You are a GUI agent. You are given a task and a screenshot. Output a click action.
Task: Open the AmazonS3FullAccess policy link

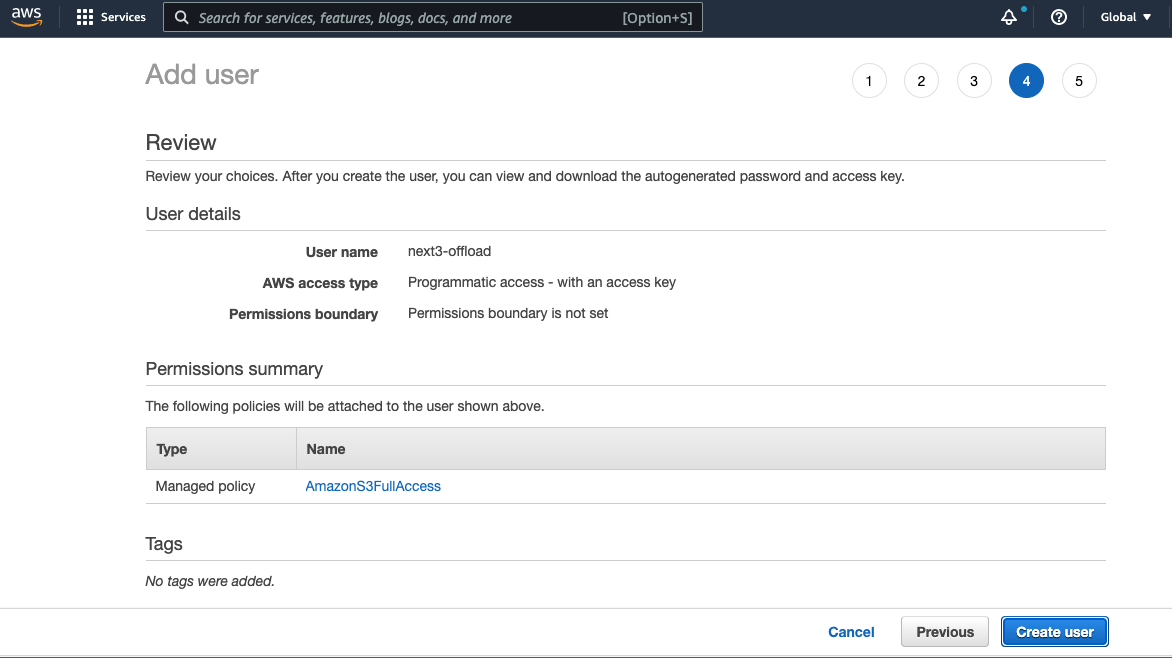373,486
